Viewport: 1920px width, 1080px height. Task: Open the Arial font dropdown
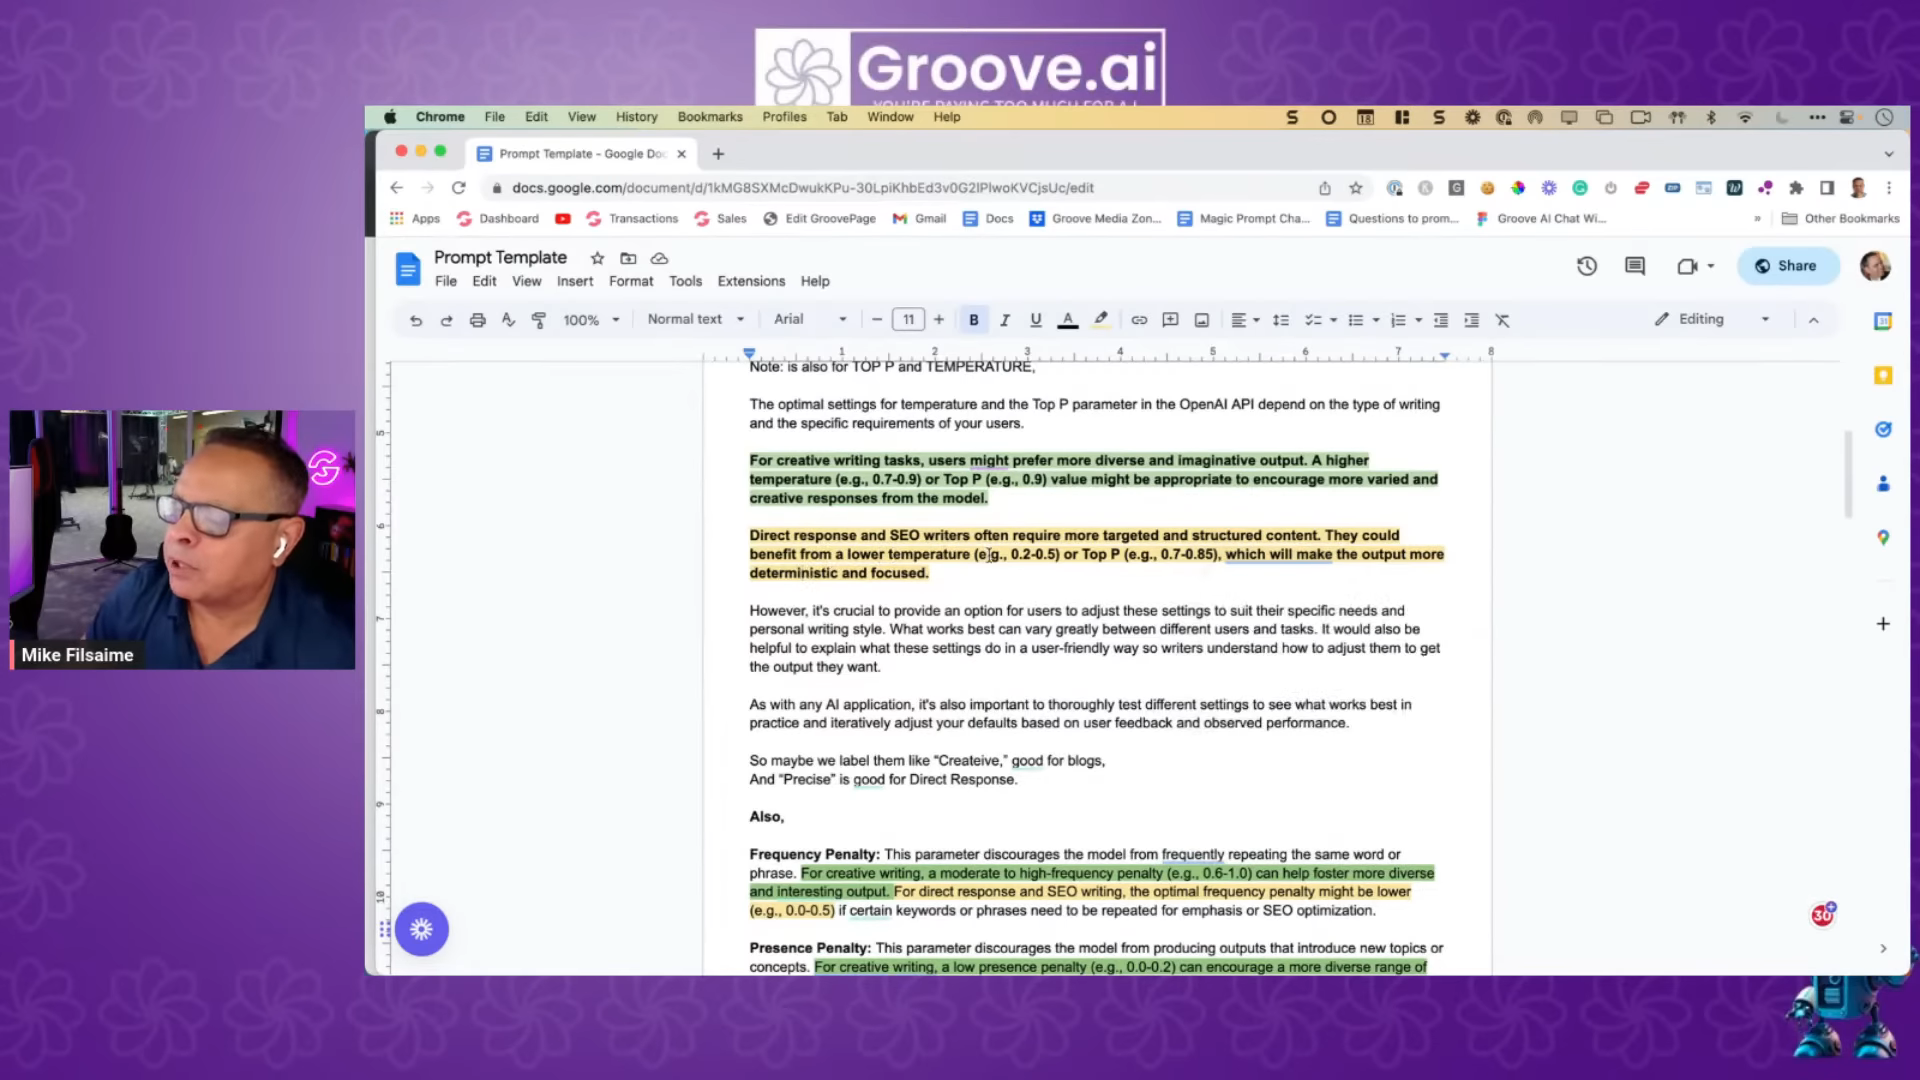tap(810, 319)
